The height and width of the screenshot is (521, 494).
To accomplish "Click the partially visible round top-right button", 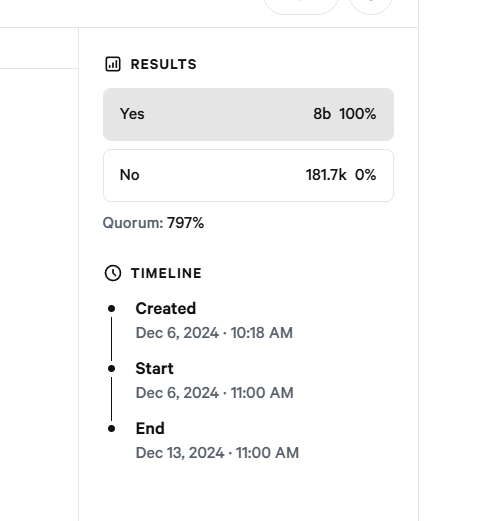I will (x=371, y=6).
